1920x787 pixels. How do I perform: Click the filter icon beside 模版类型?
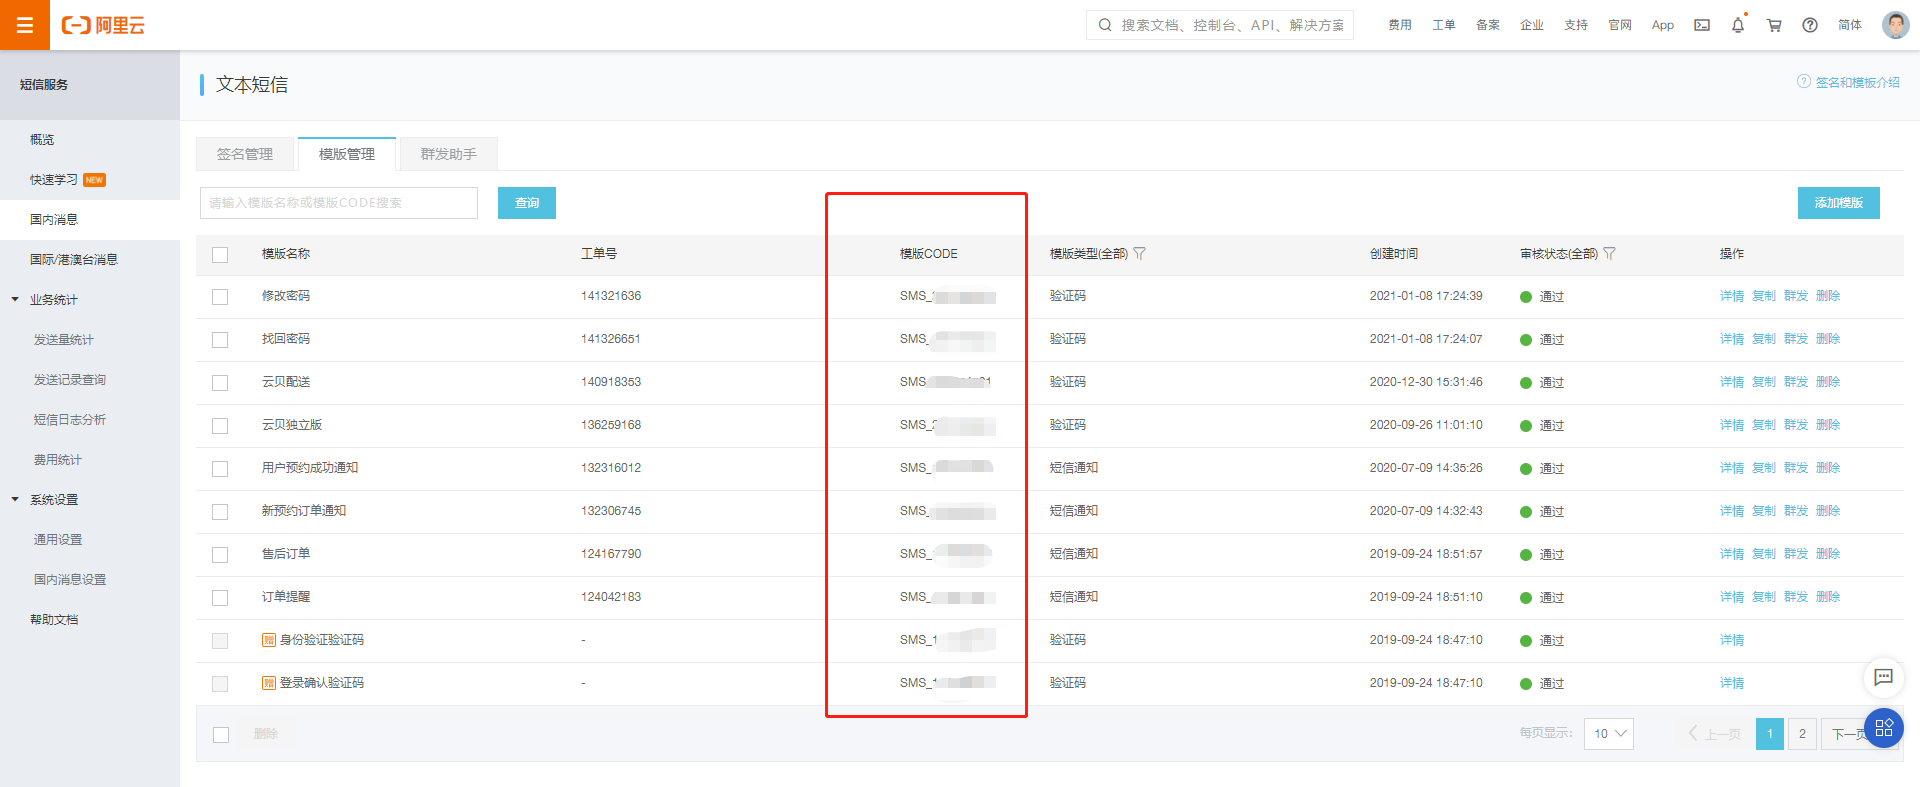1139,254
